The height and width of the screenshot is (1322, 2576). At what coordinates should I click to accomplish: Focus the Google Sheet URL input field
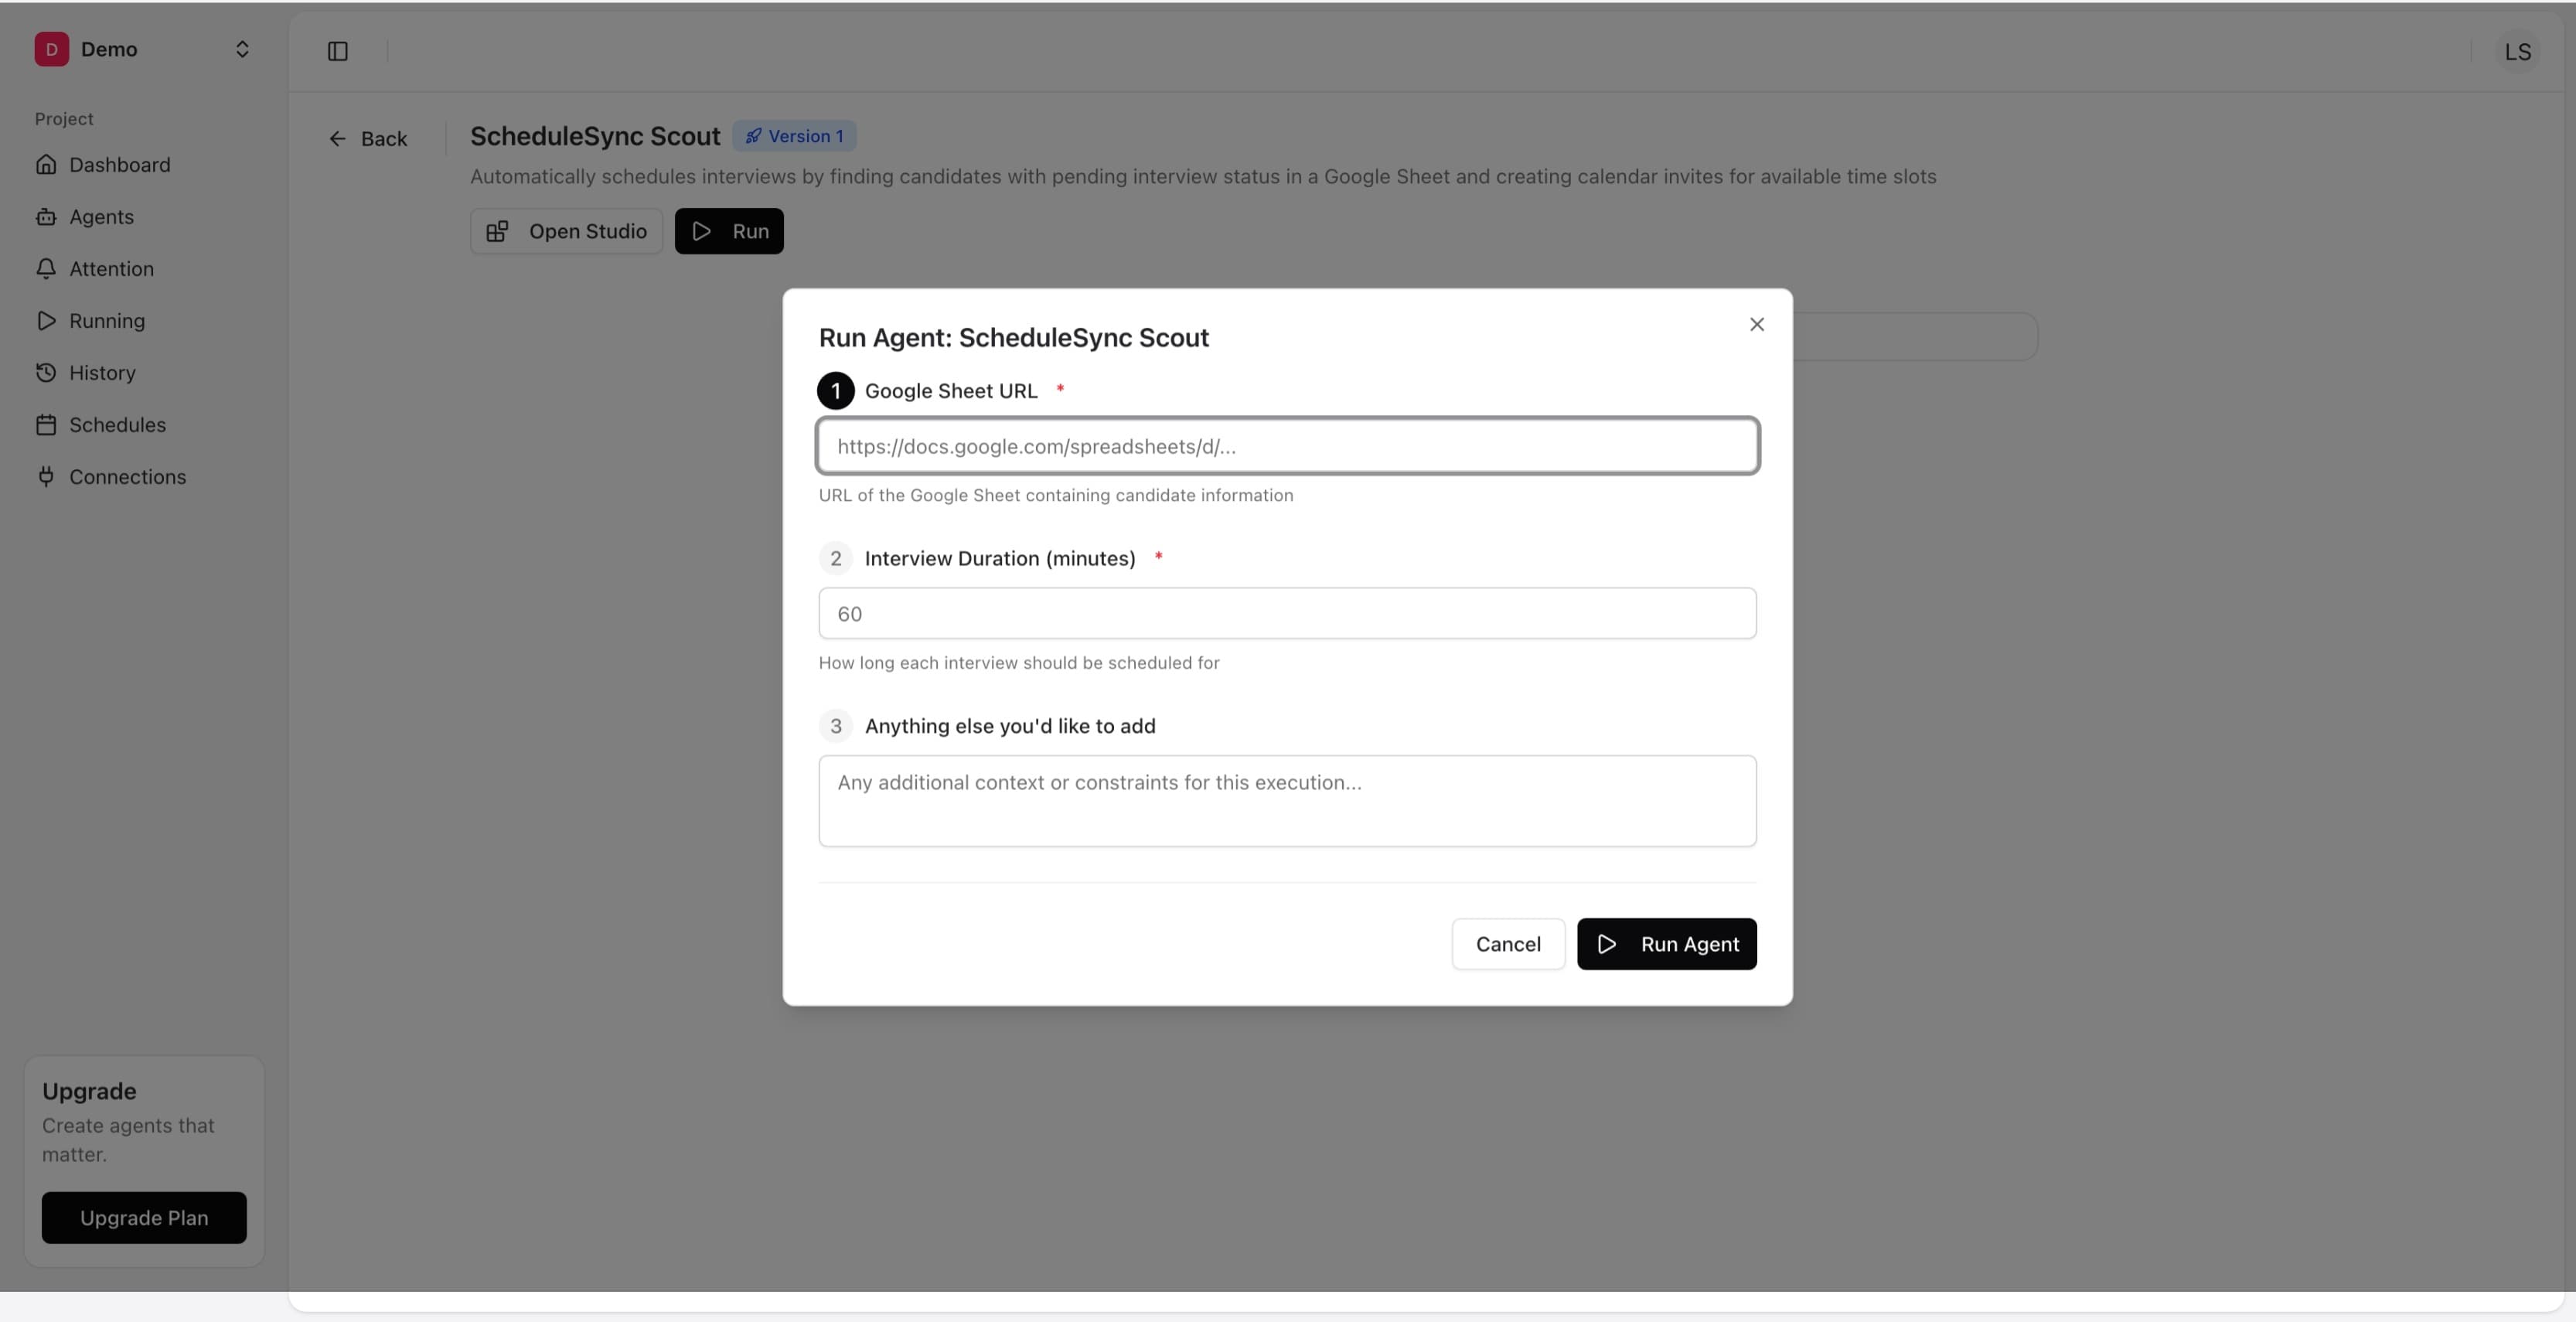tap(1286, 446)
